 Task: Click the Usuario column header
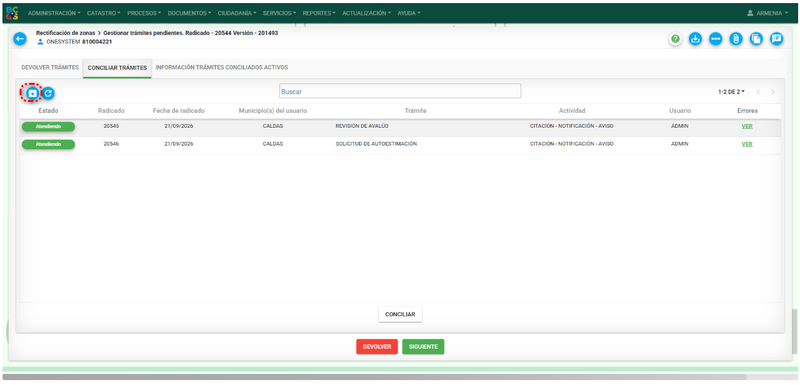tap(680, 111)
